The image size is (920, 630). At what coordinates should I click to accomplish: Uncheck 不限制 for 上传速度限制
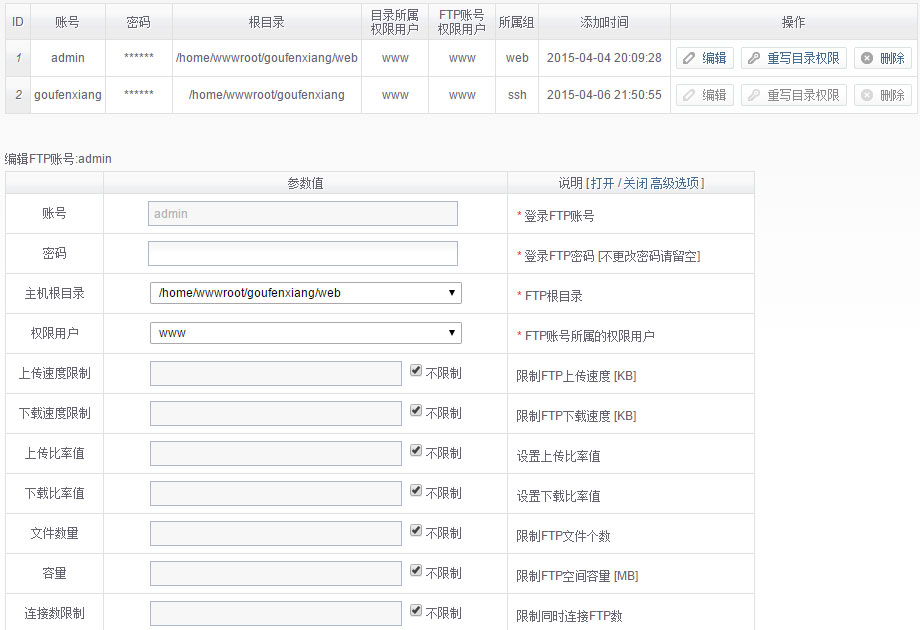pos(416,371)
